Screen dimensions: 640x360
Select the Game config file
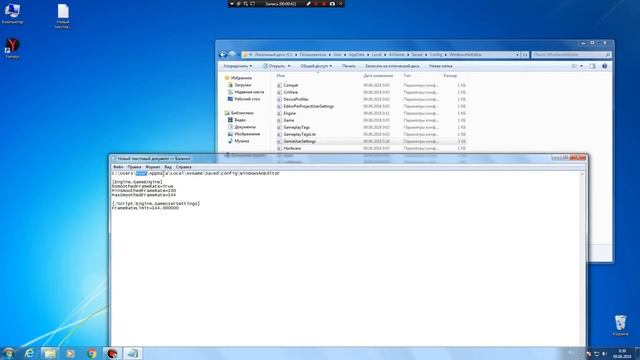point(289,120)
